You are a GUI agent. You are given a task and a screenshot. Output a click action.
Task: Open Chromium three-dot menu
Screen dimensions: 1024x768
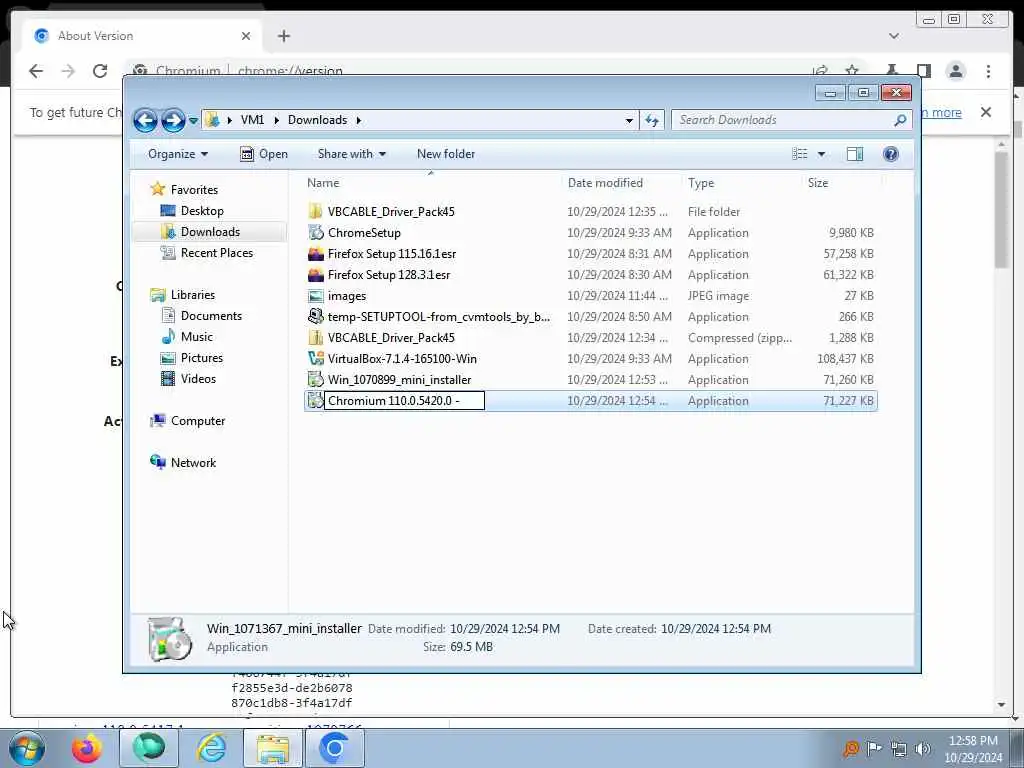pos(988,71)
